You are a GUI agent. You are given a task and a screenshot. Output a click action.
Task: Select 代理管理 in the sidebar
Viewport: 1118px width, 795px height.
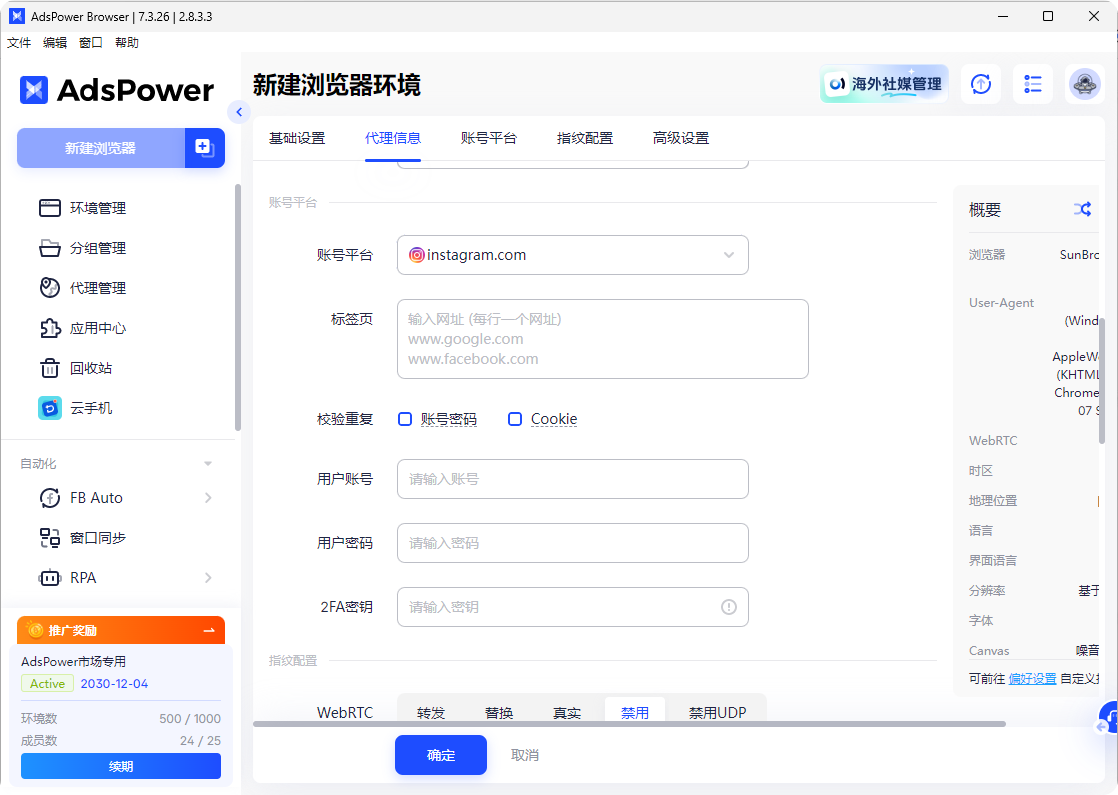pos(98,288)
